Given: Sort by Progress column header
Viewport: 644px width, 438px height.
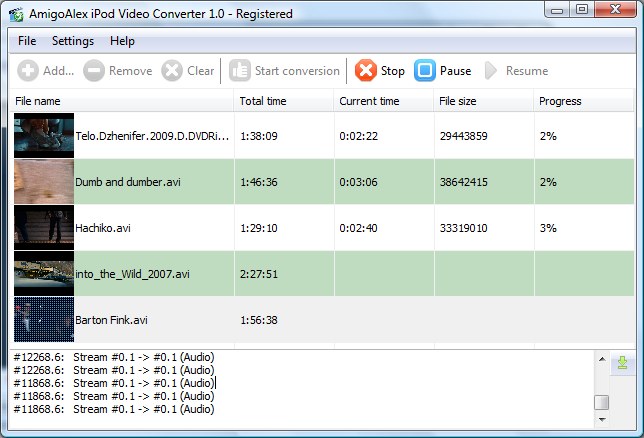Looking at the screenshot, I should pyautogui.click(x=584, y=101).
